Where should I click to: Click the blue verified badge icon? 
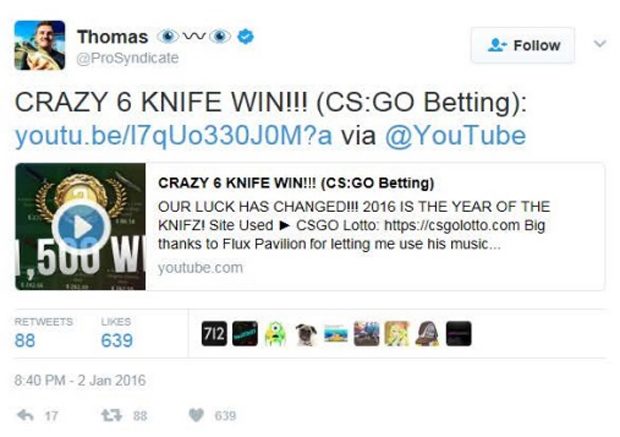coord(246,36)
